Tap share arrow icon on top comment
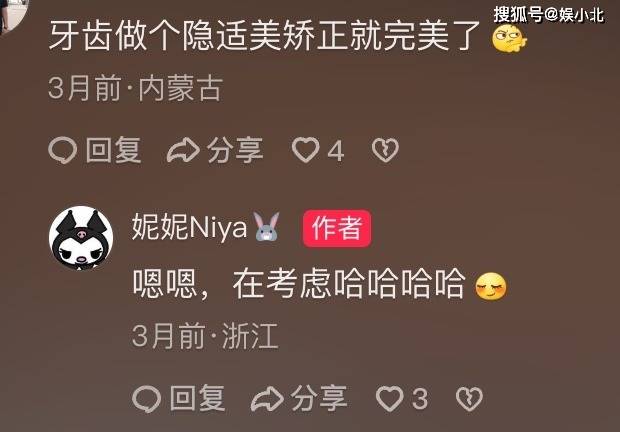Image resolution: width=620 pixels, height=432 pixels. [x=183, y=150]
